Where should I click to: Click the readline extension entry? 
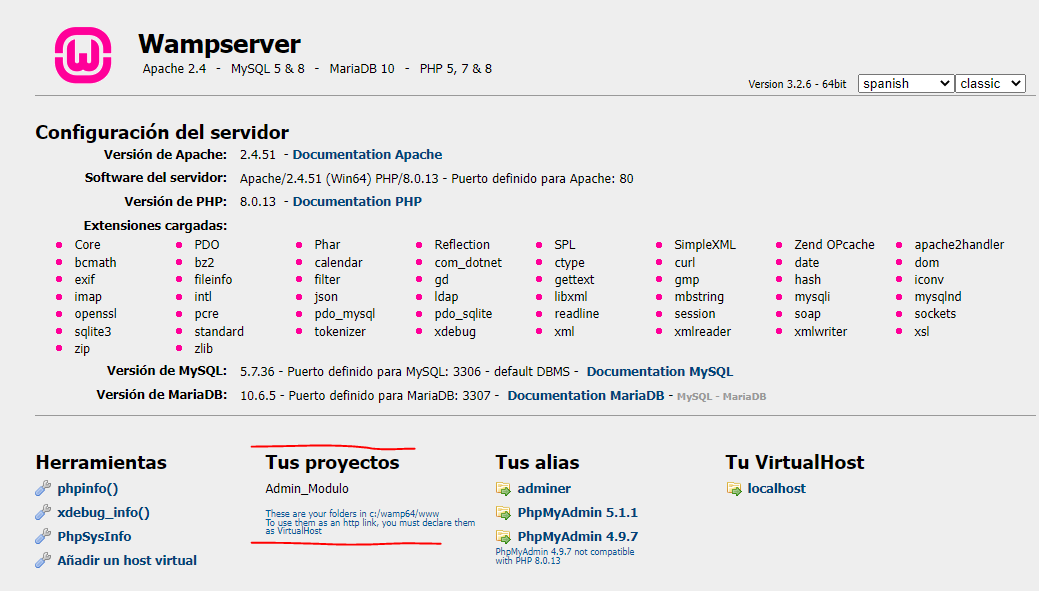pyautogui.click(x=576, y=313)
